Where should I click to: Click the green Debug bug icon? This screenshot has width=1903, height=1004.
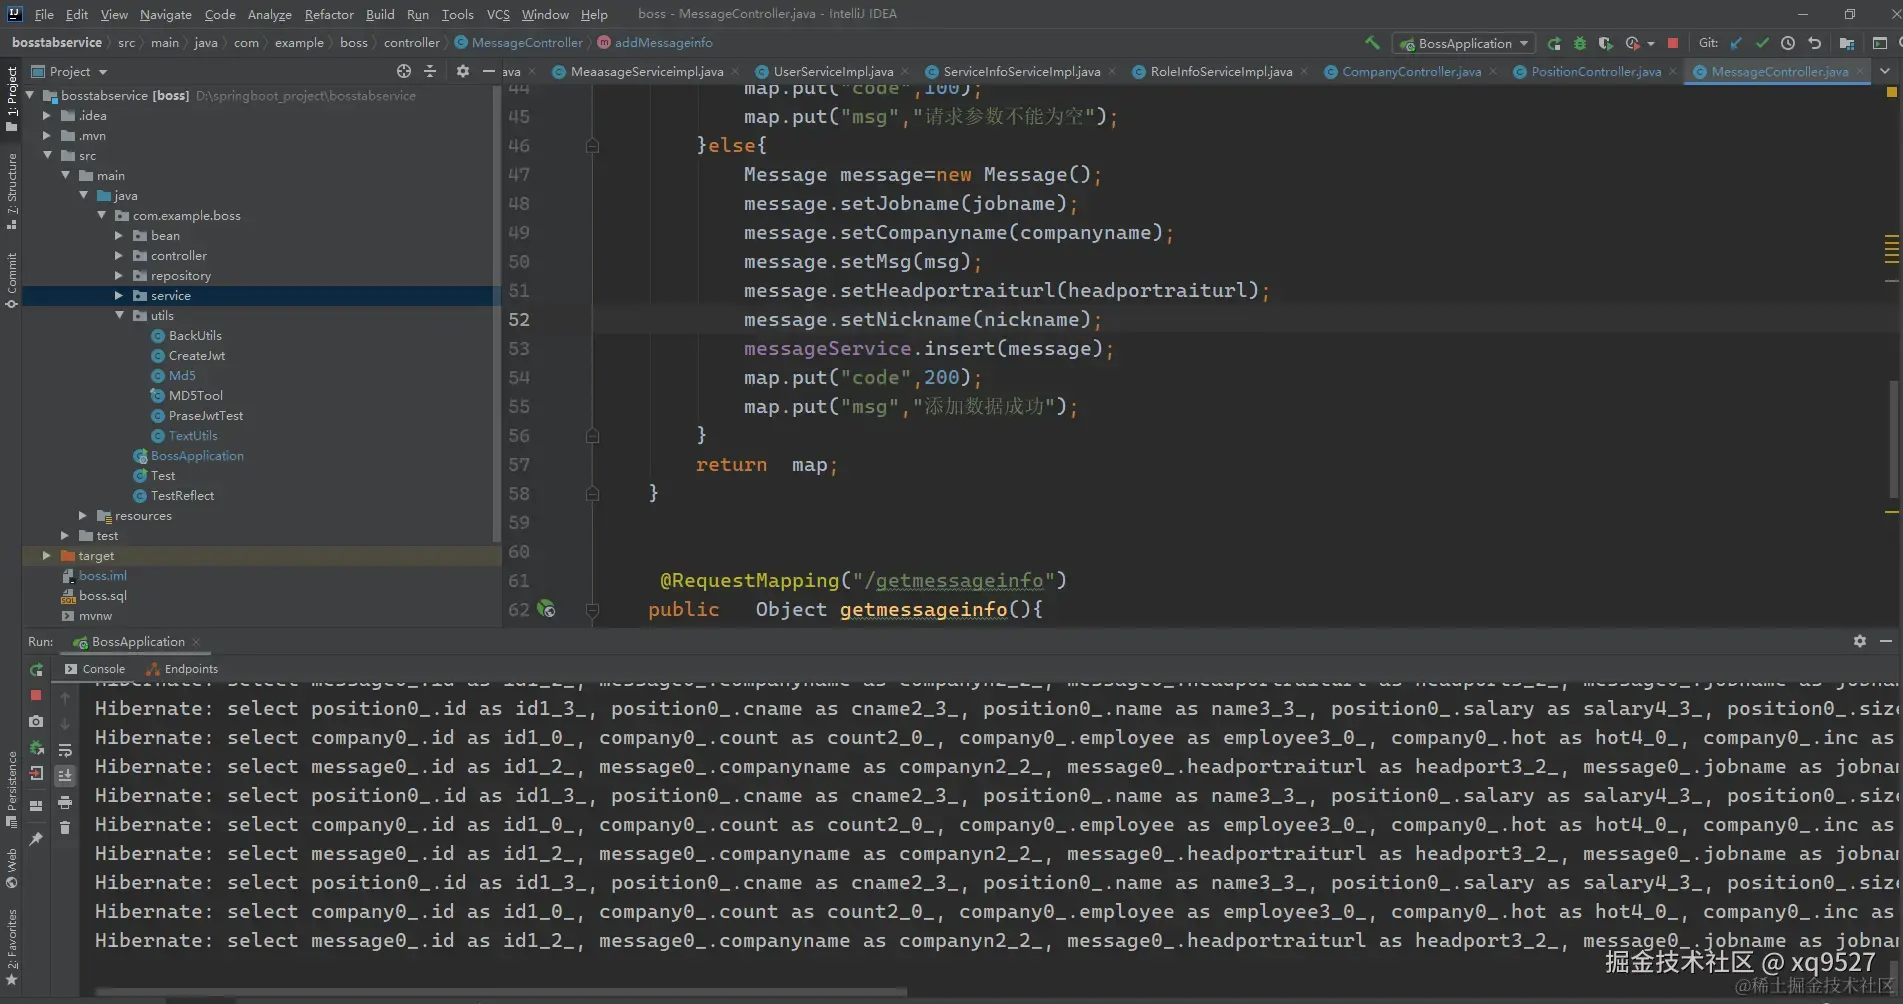1580,43
